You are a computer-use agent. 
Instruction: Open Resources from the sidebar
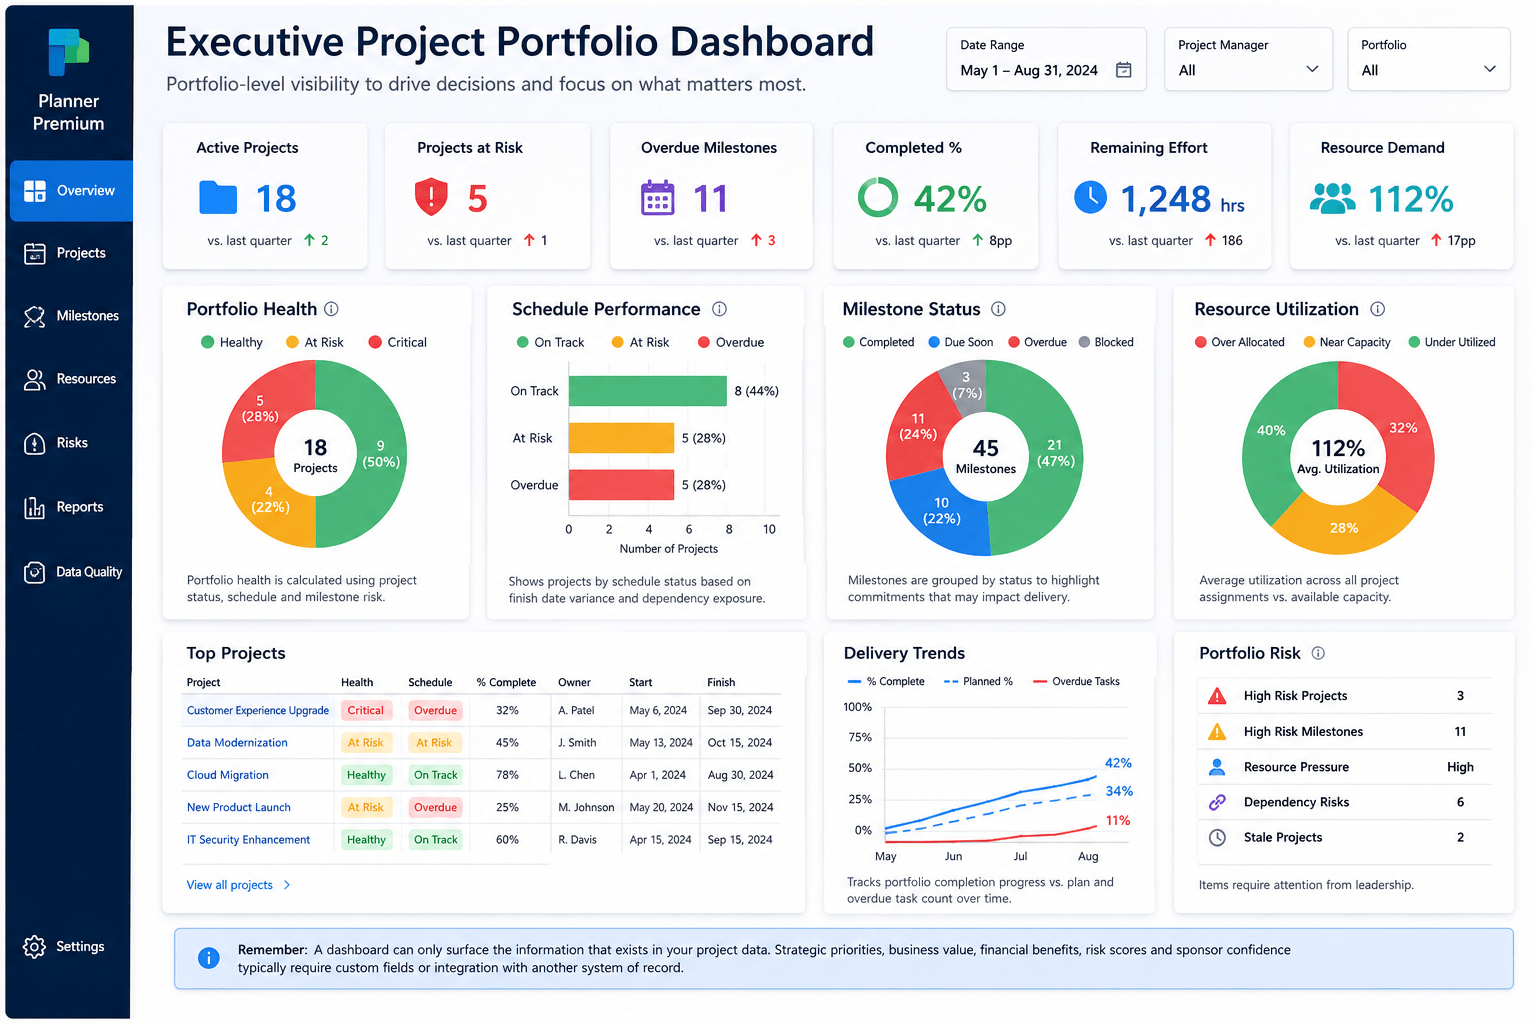click(70, 379)
